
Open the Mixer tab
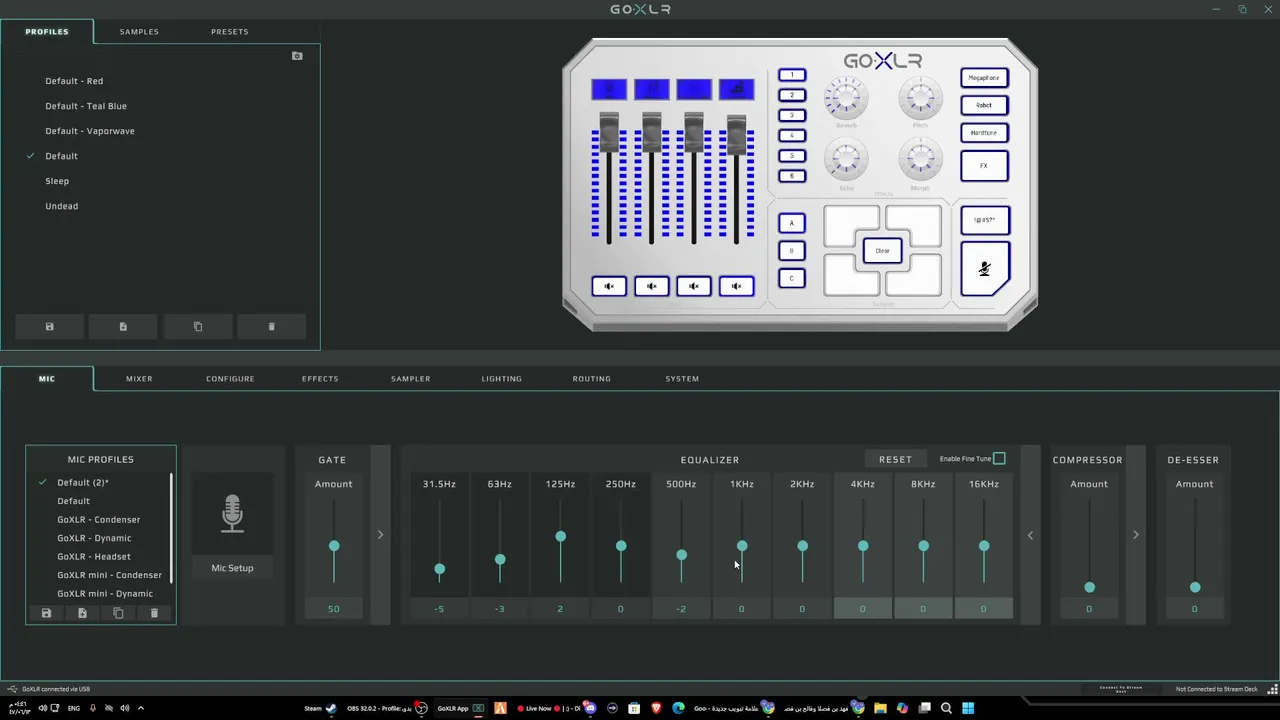139,379
